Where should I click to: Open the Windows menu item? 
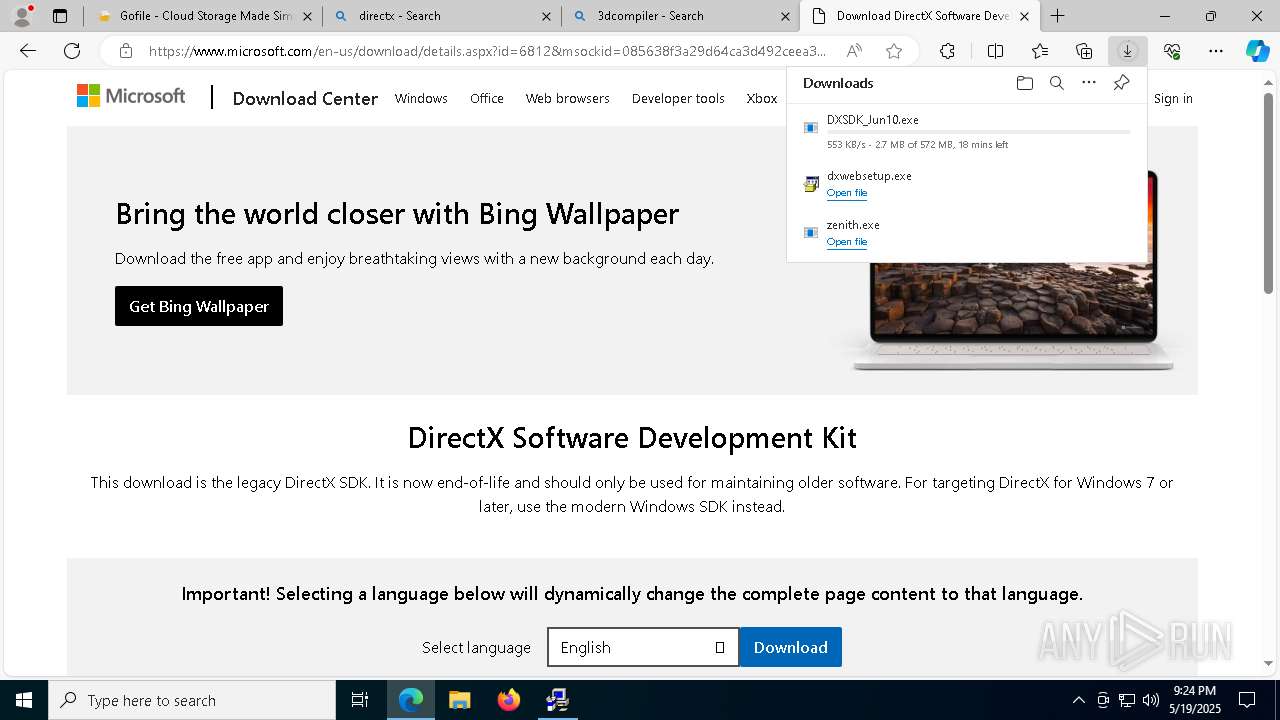421,98
